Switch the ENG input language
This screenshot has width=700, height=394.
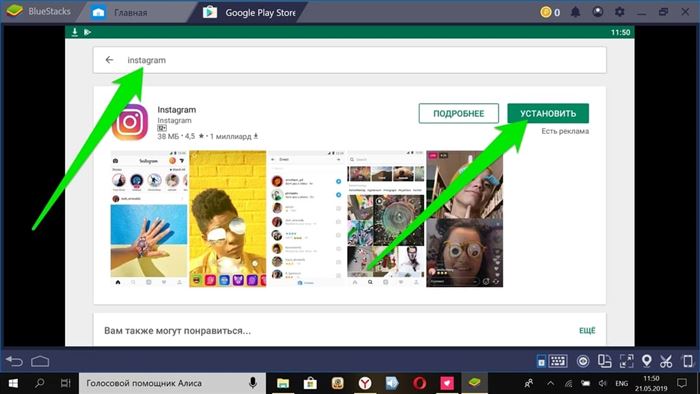pos(621,383)
